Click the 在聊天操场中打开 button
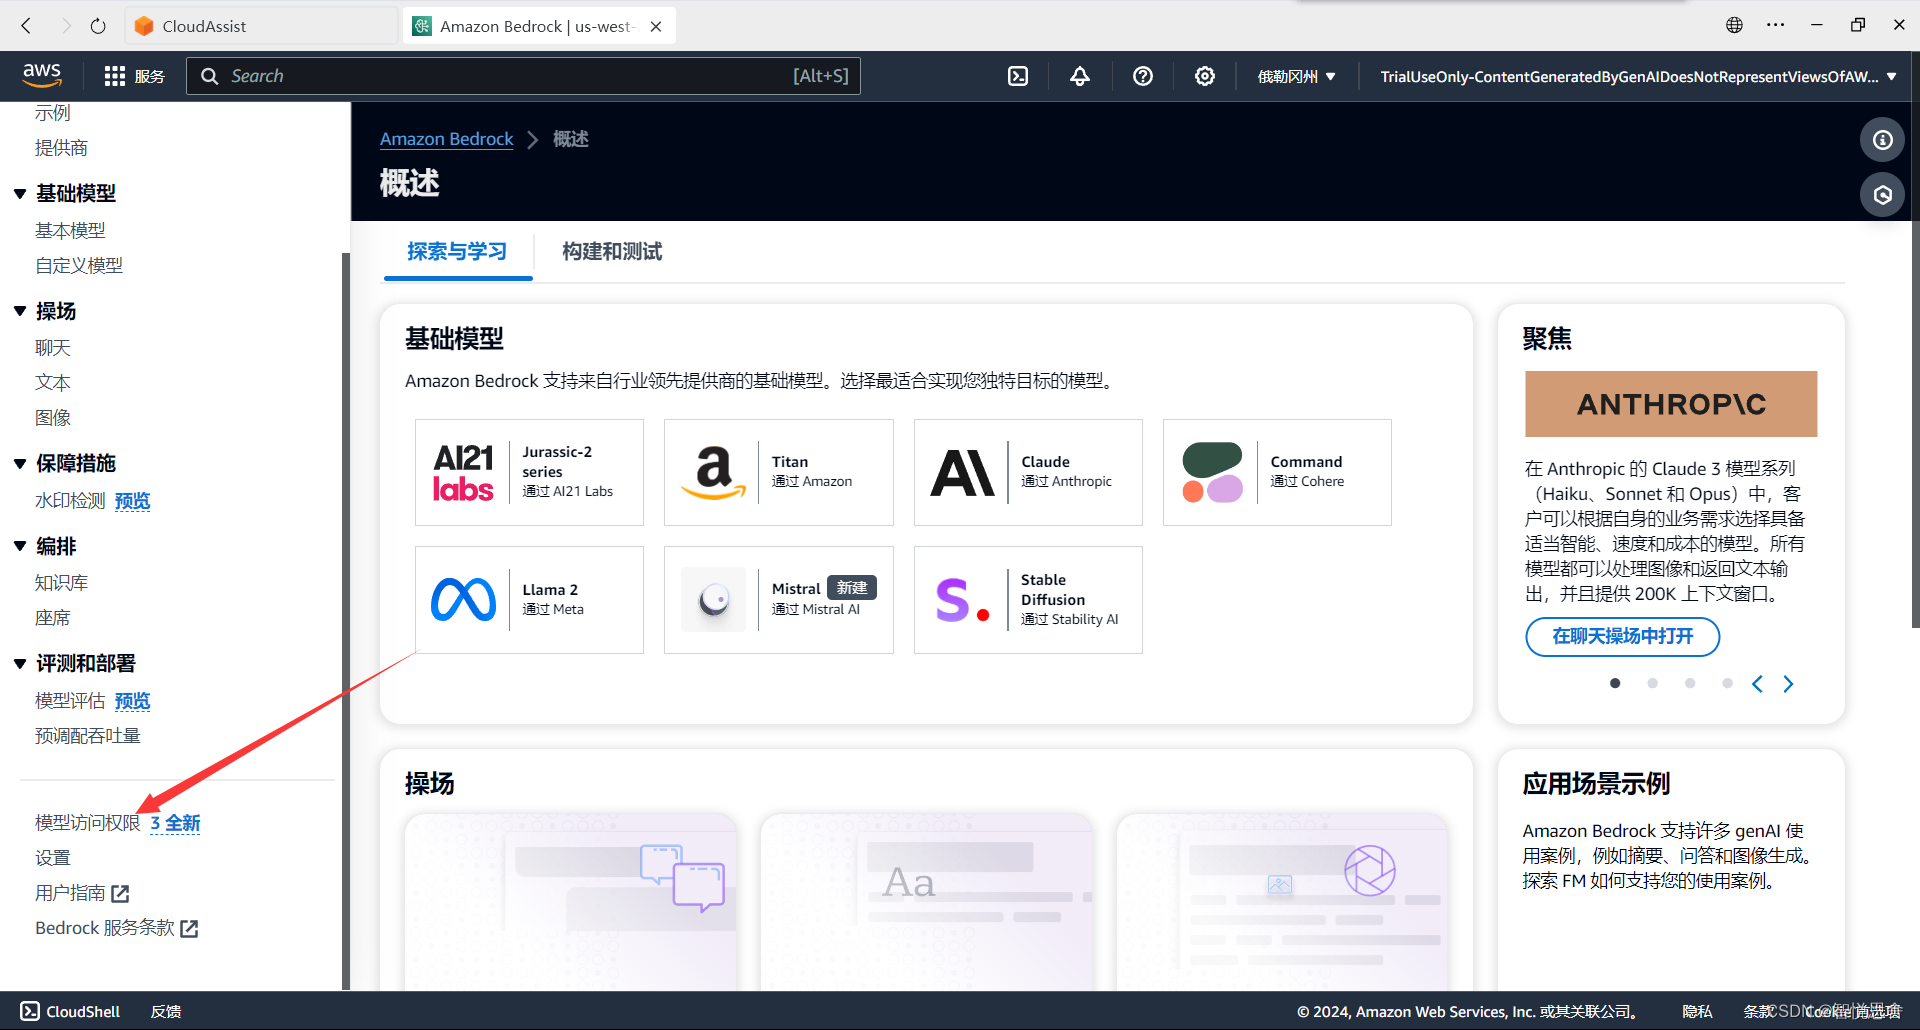The width and height of the screenshot is (1920, 1030). tap(1622, 636)
